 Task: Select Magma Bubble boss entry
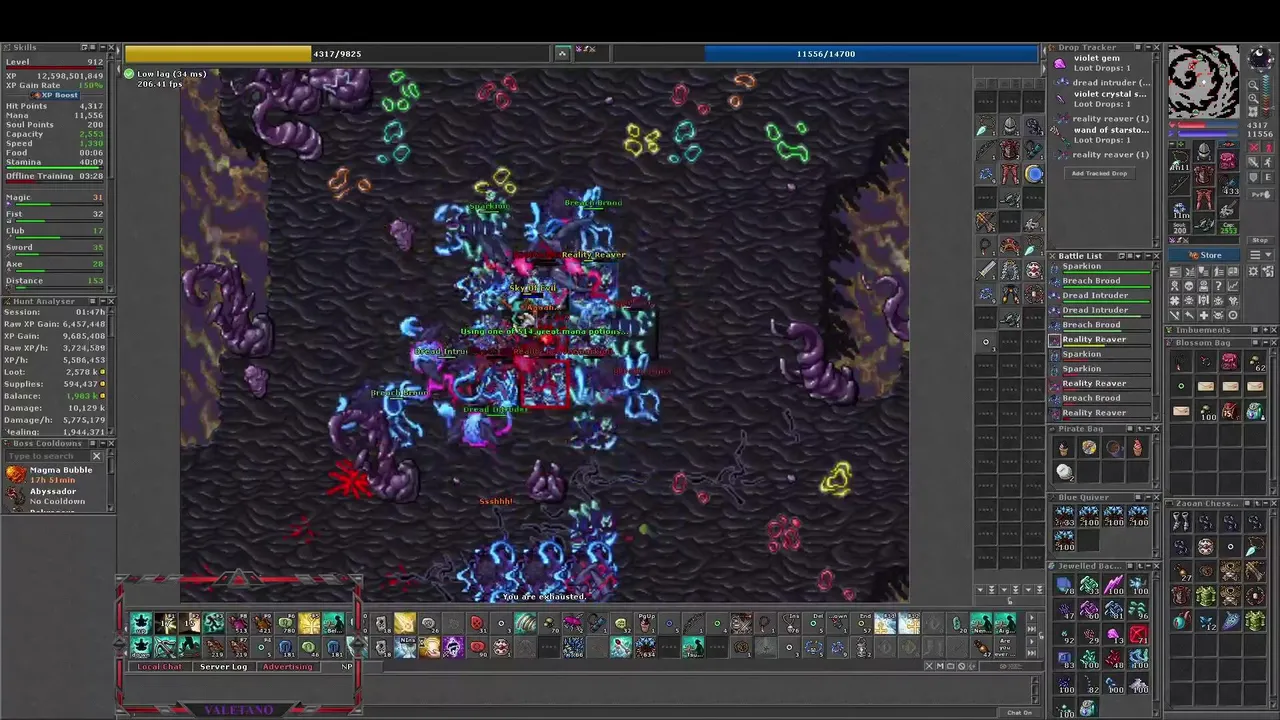point(55,475)
